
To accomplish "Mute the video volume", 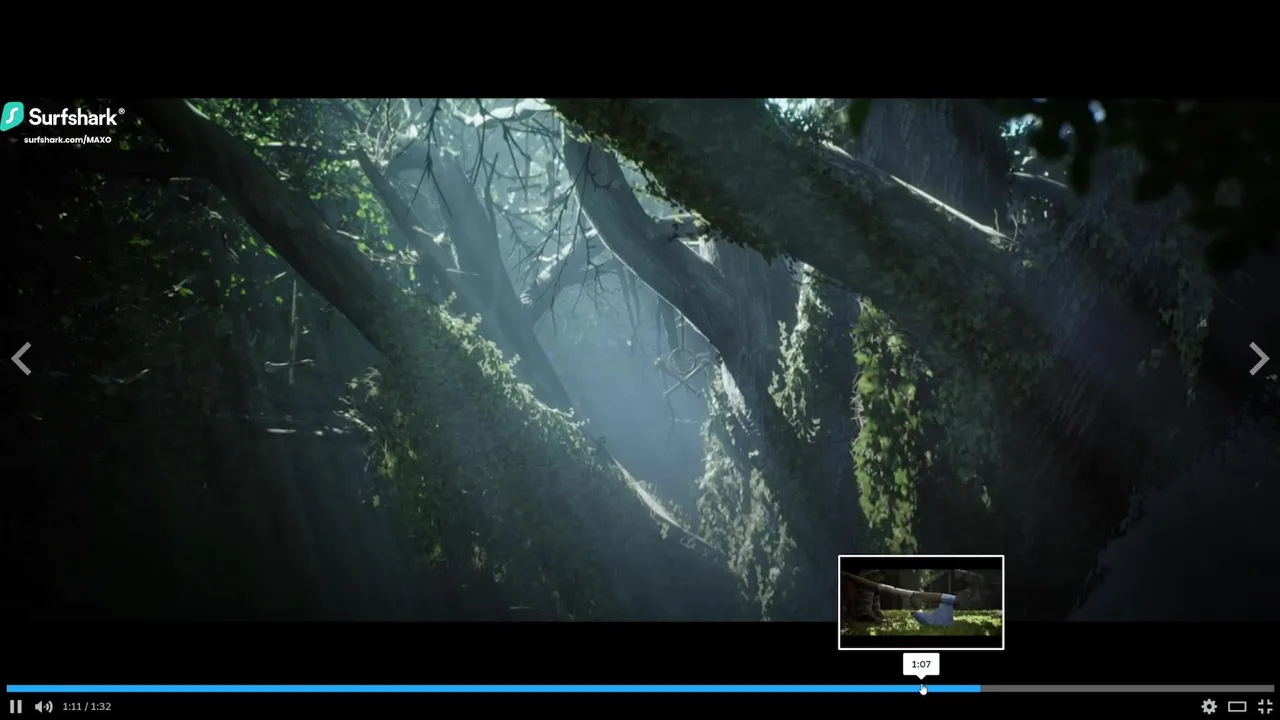I will coord(43,706).
